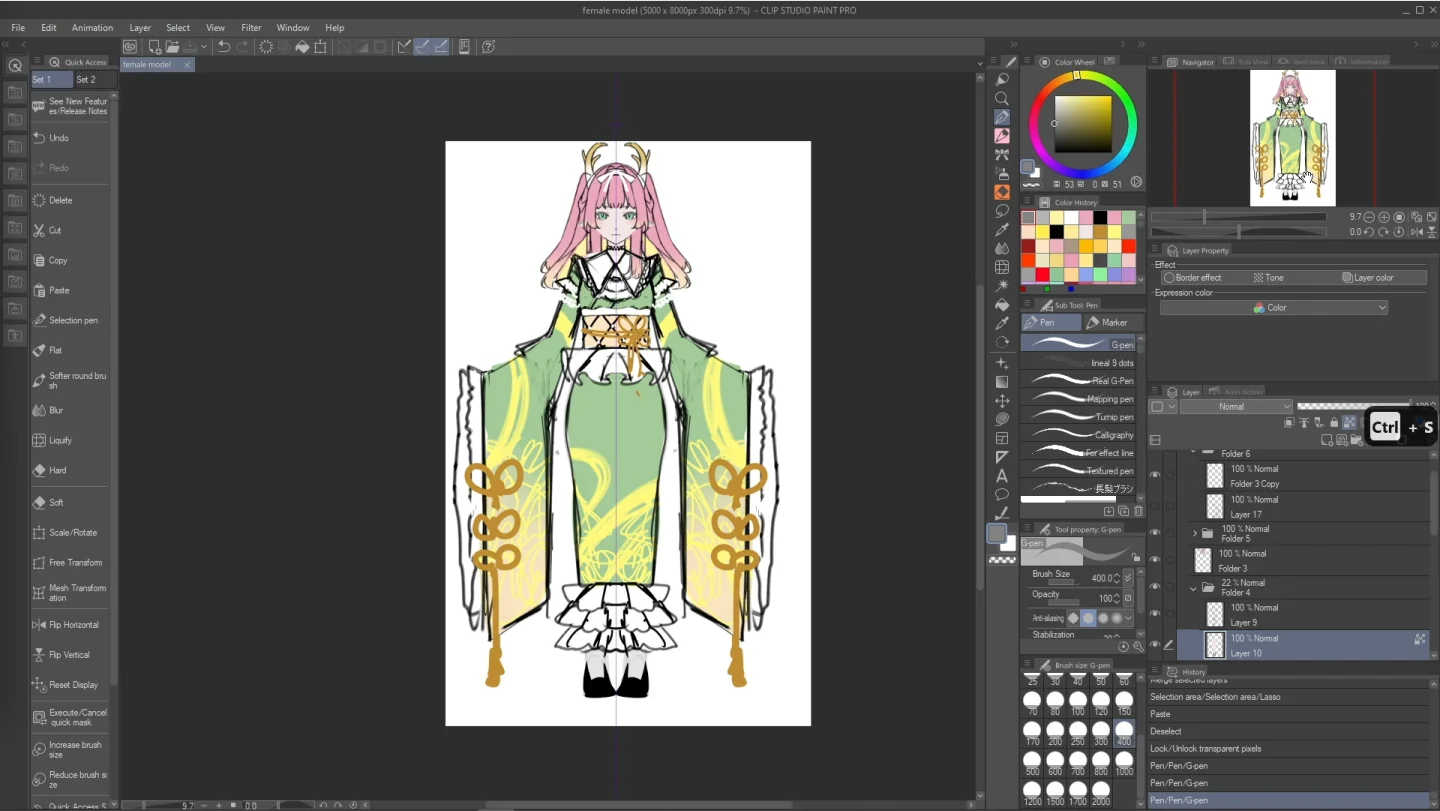Click Liquify in Quick Access
The height and width of the screenshot is (811, 1440).
coord(70,440)
